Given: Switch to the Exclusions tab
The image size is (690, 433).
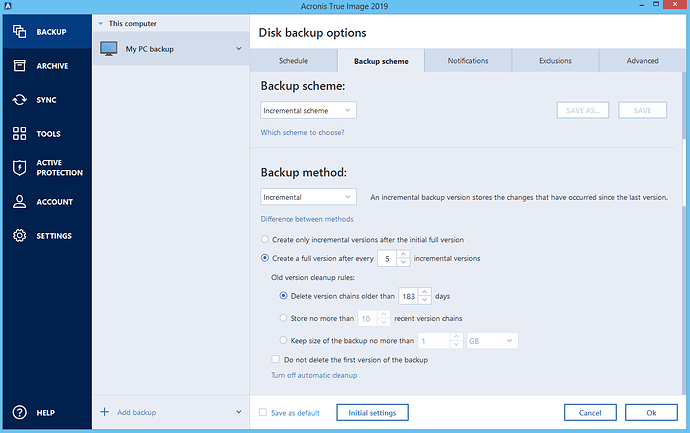Looking at the screenshot, I should click(555, 61).
